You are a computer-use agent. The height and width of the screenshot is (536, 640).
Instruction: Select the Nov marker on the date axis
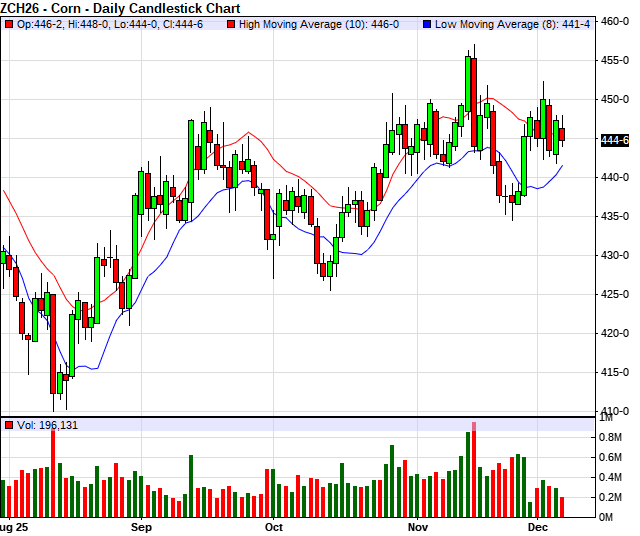[418, 525]
